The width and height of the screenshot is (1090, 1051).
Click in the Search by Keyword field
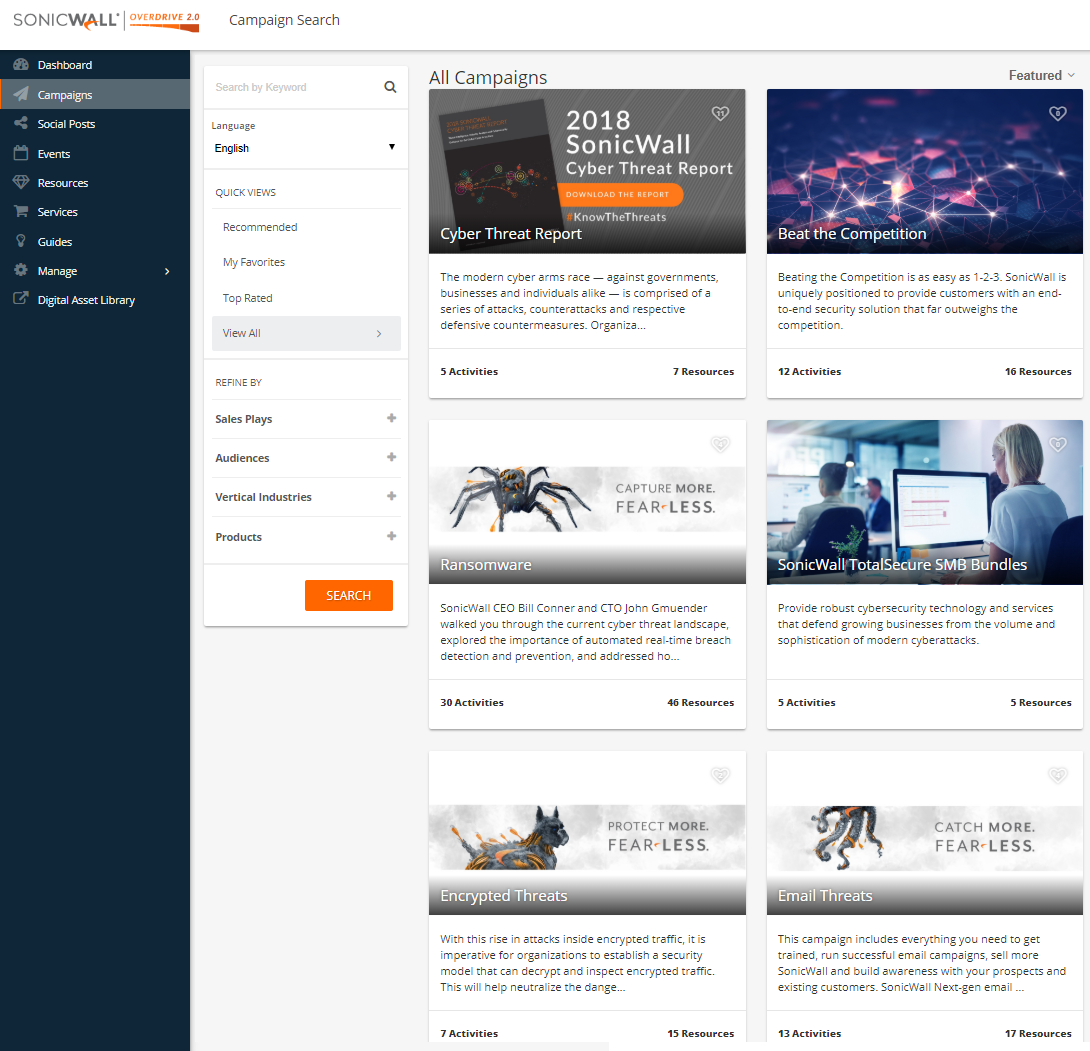click(x=295, y=87)
